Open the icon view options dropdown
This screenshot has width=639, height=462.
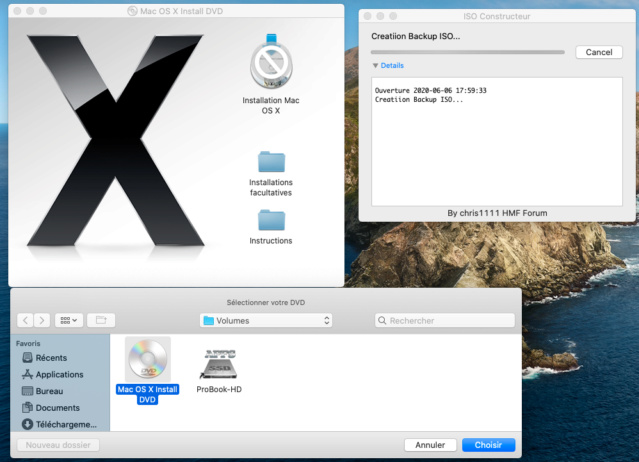(69, 321)
